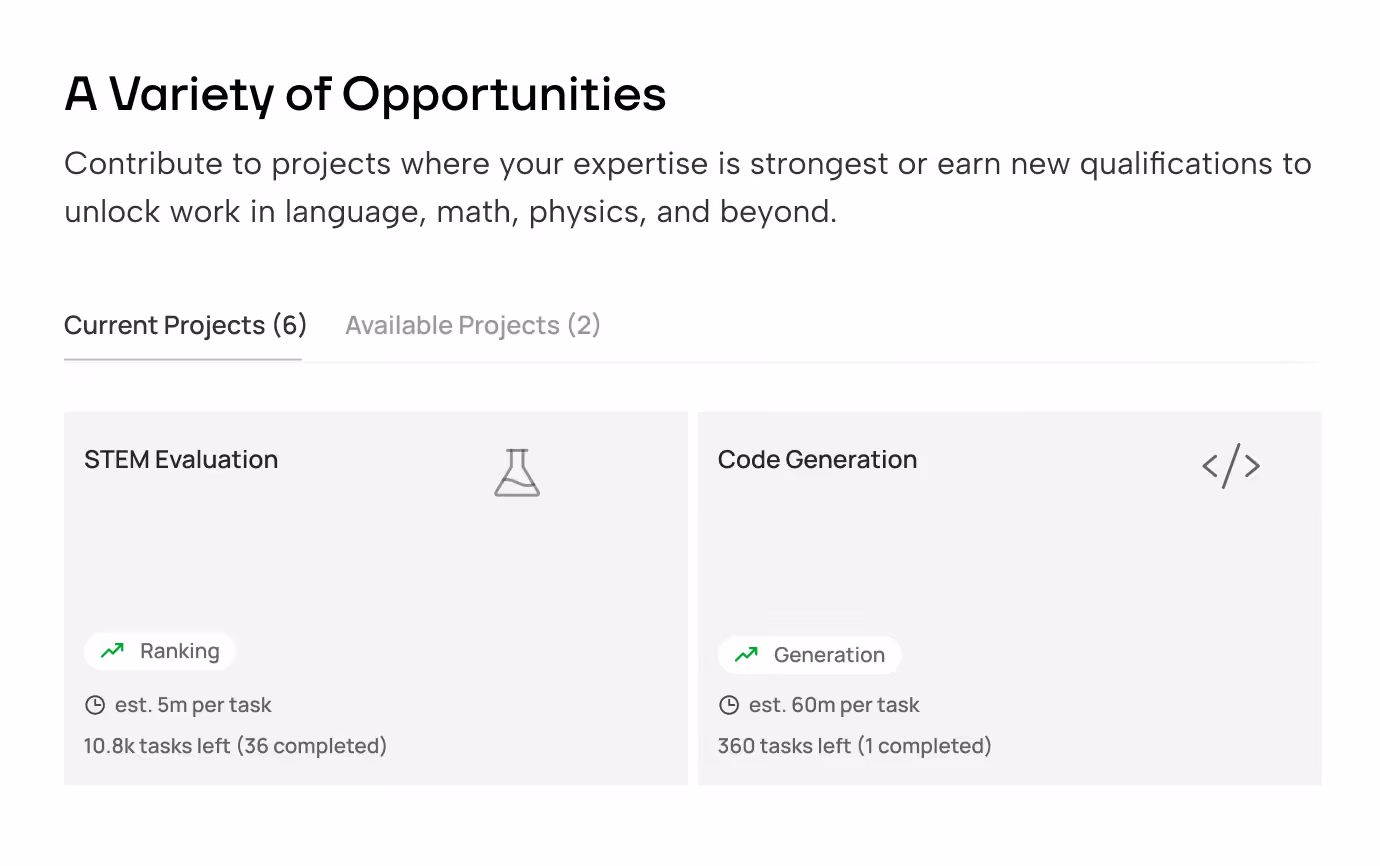The width and height of the screenshot is (1380, 866).
Task: Click the Ranking tag badge
Action: click(x=160, y=651)
